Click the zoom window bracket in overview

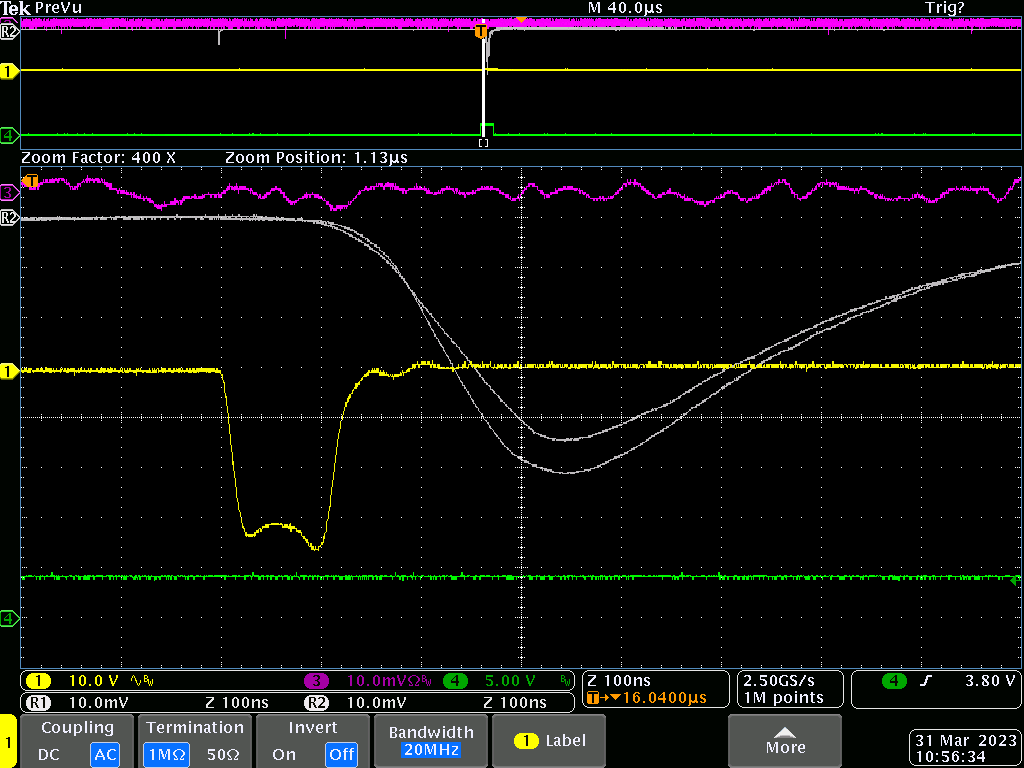483,143
